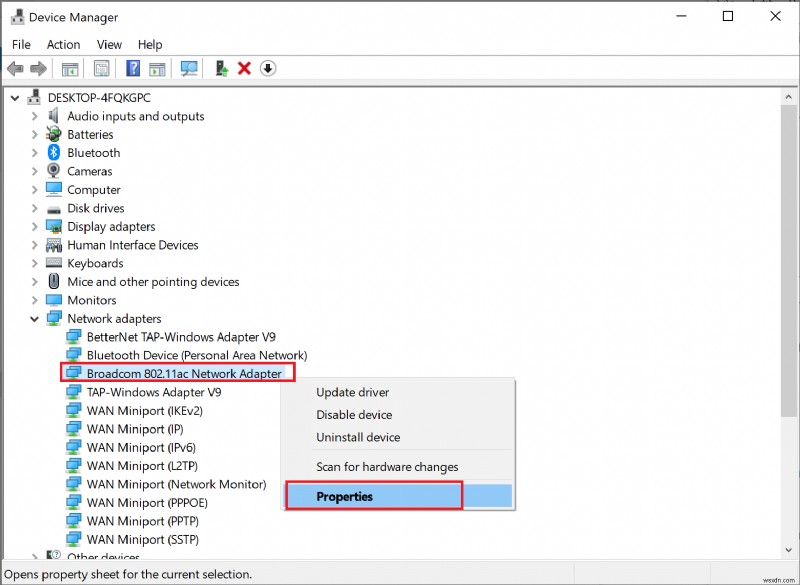Collapse the DESKTOP-4FQKGPC root node

click(15, 97)
